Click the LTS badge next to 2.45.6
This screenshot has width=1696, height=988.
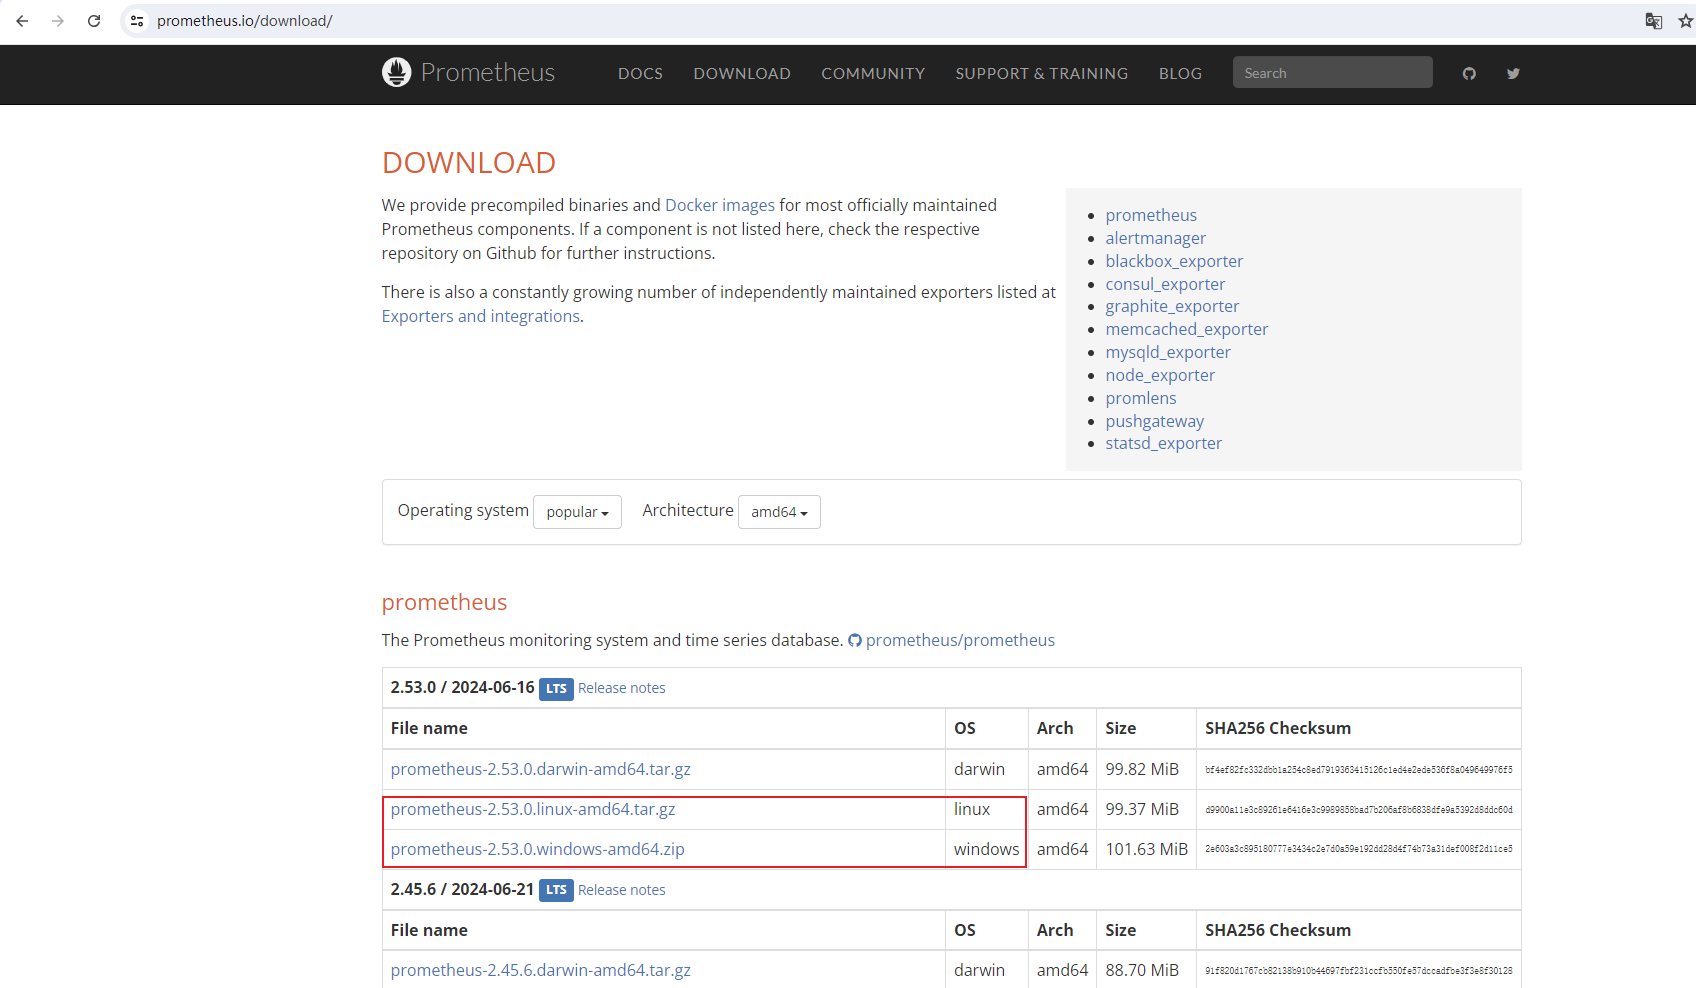click(x=556, y=890)
